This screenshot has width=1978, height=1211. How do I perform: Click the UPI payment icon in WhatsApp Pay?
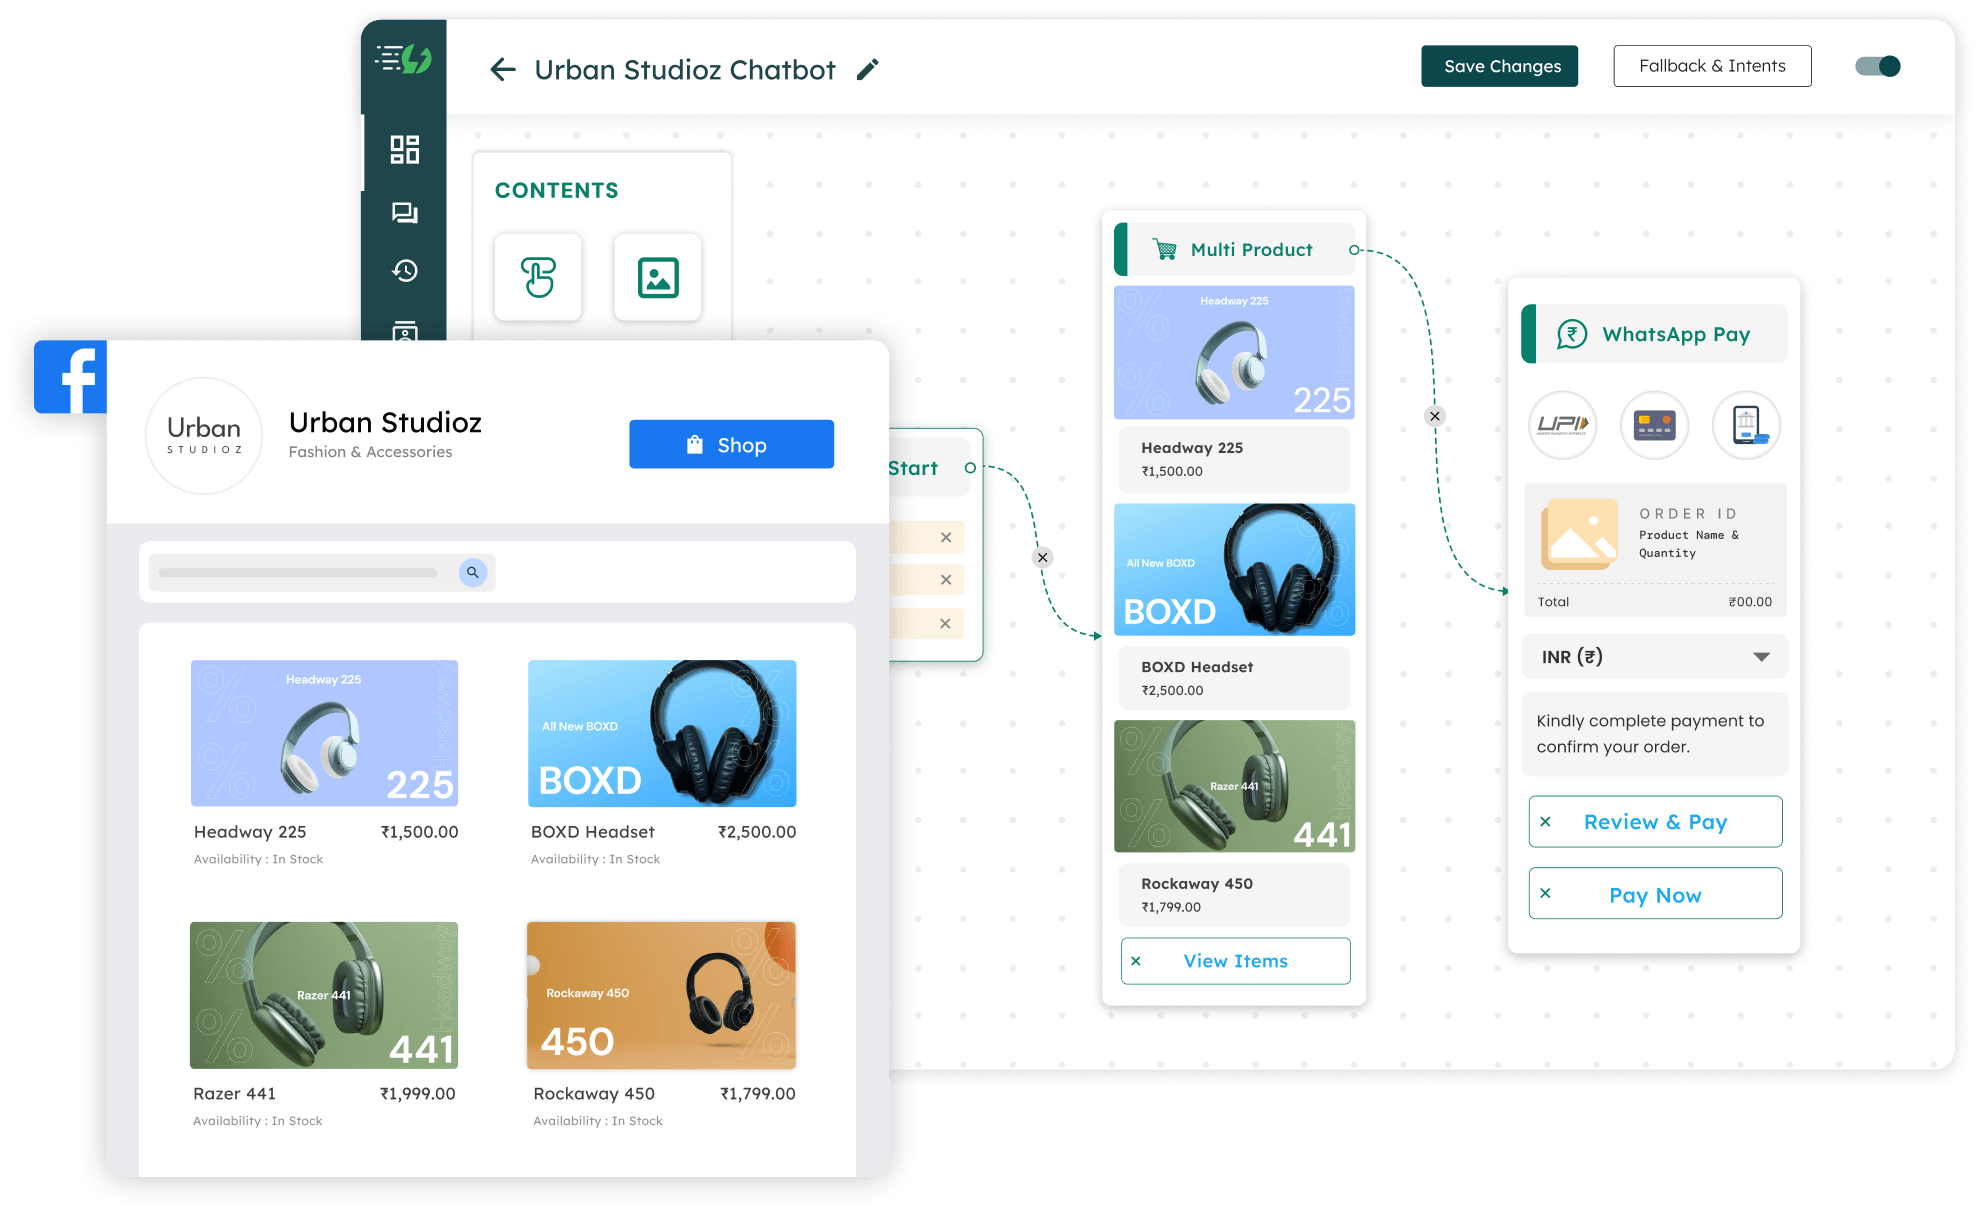(1563, 423)
